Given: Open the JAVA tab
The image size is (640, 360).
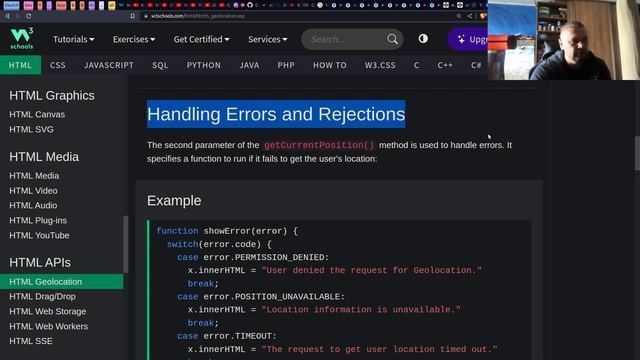Looking at the screenshot, I should click(x=249, y=65).
